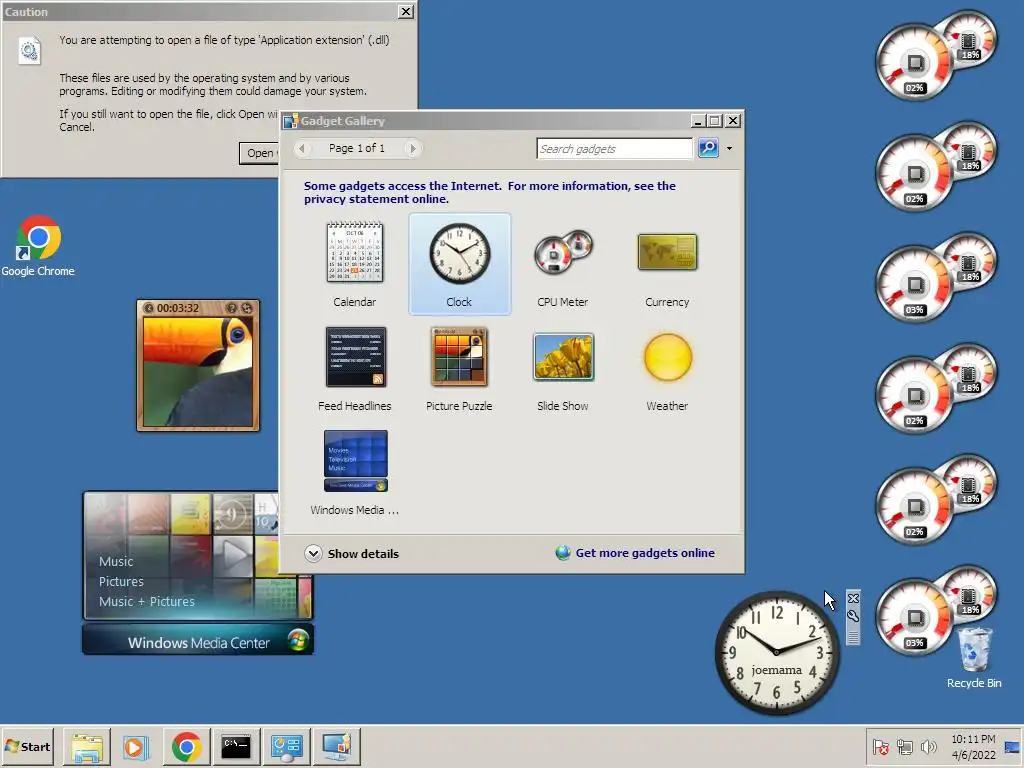Select the Weather gadget
Screen dimensions: 1024x768
[x=667, y=368]
